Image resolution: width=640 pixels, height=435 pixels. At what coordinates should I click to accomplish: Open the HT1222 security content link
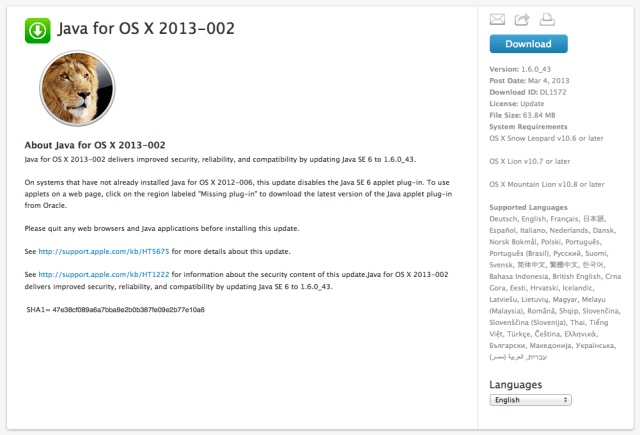coord(104,275)
